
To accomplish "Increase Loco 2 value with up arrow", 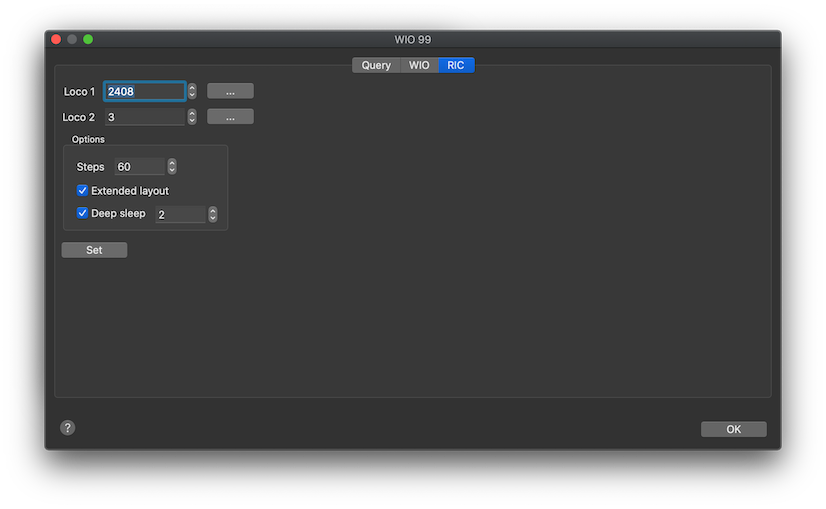I will (x=192, y=113).
